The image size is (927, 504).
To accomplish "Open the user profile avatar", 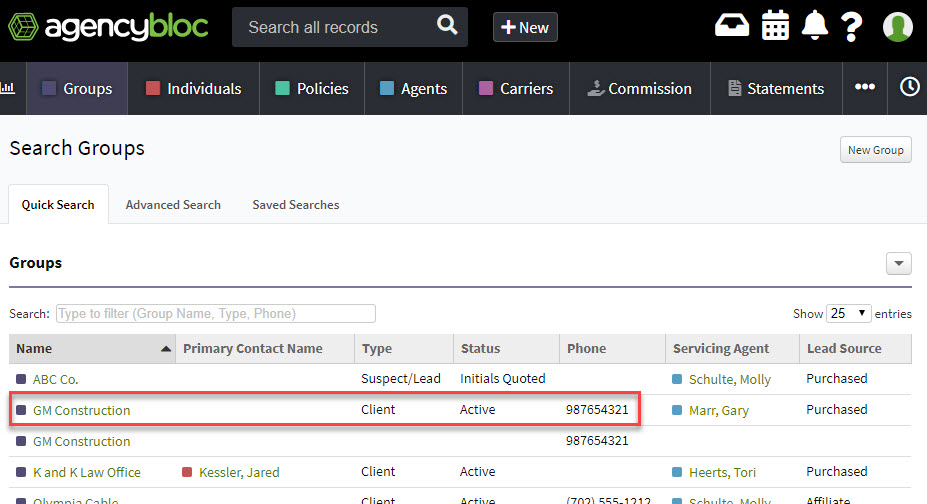I will point(897,27).
